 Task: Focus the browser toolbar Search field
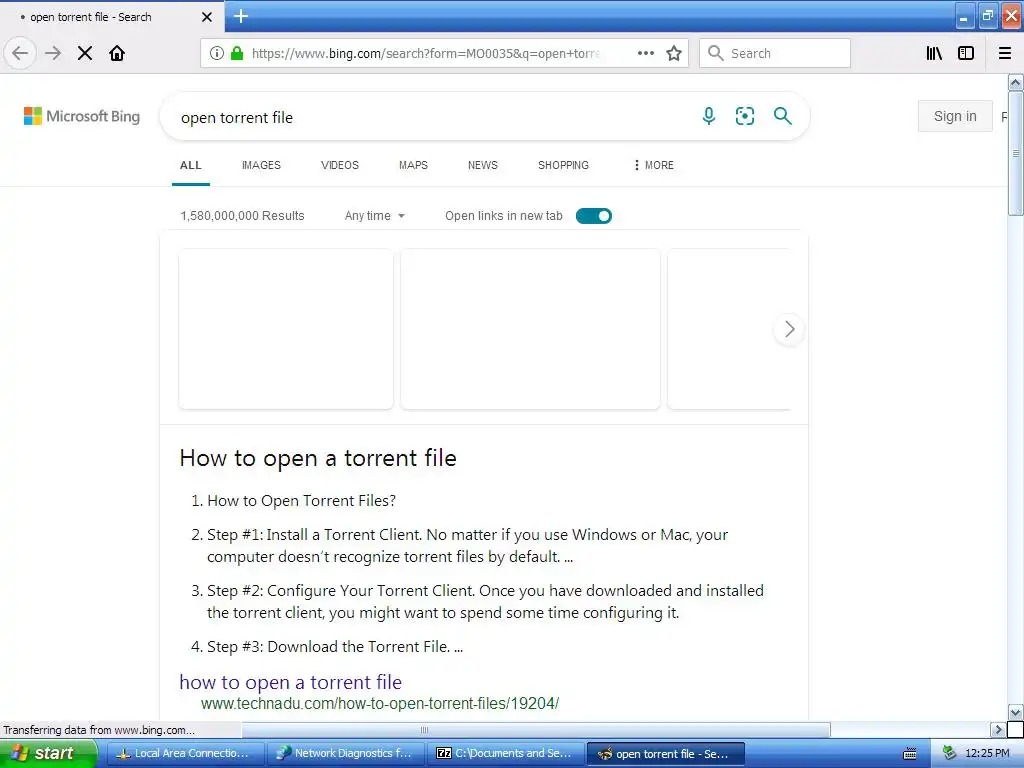(775, 53)
